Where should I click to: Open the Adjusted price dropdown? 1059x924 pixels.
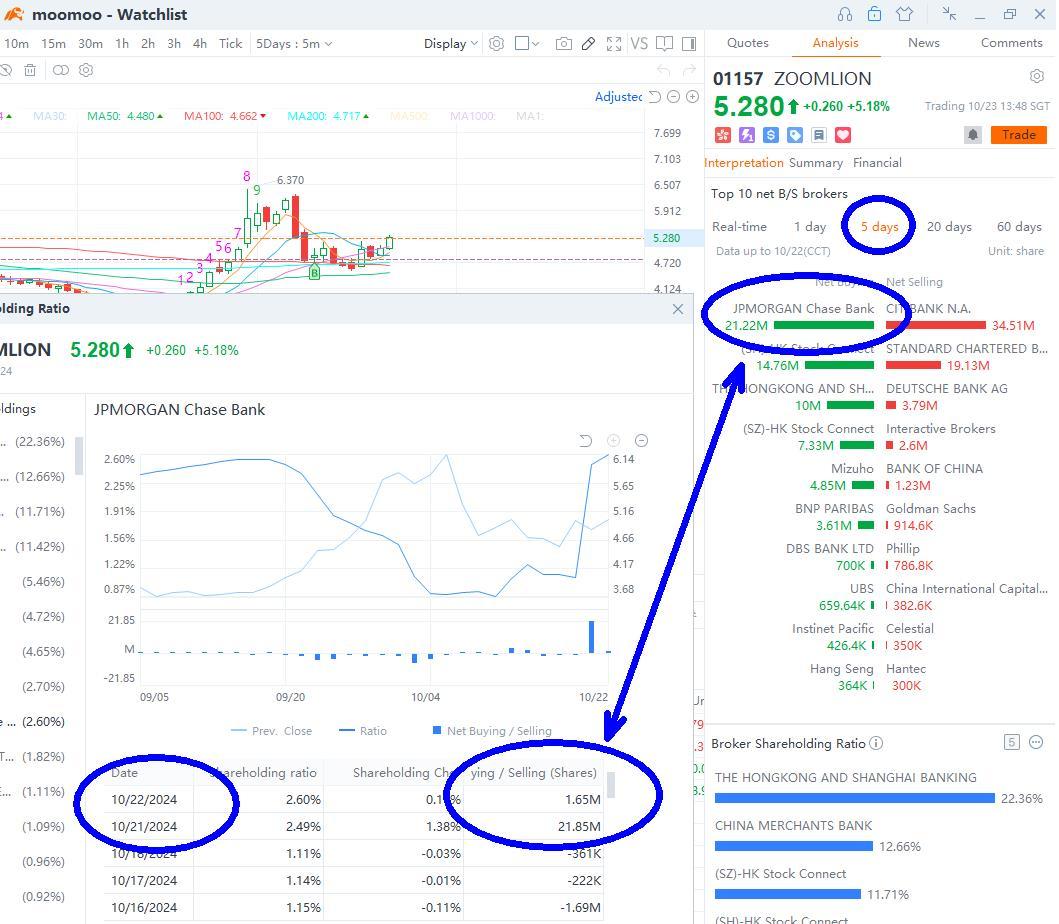coord(618,97)
